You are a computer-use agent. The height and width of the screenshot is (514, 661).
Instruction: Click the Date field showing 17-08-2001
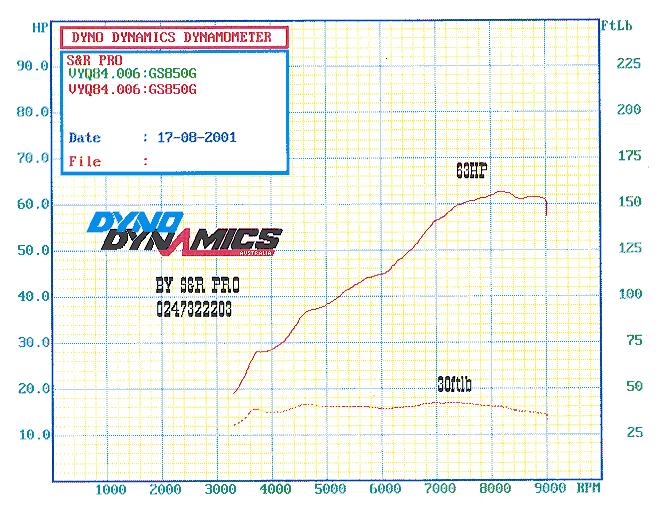tap(190, 137)
